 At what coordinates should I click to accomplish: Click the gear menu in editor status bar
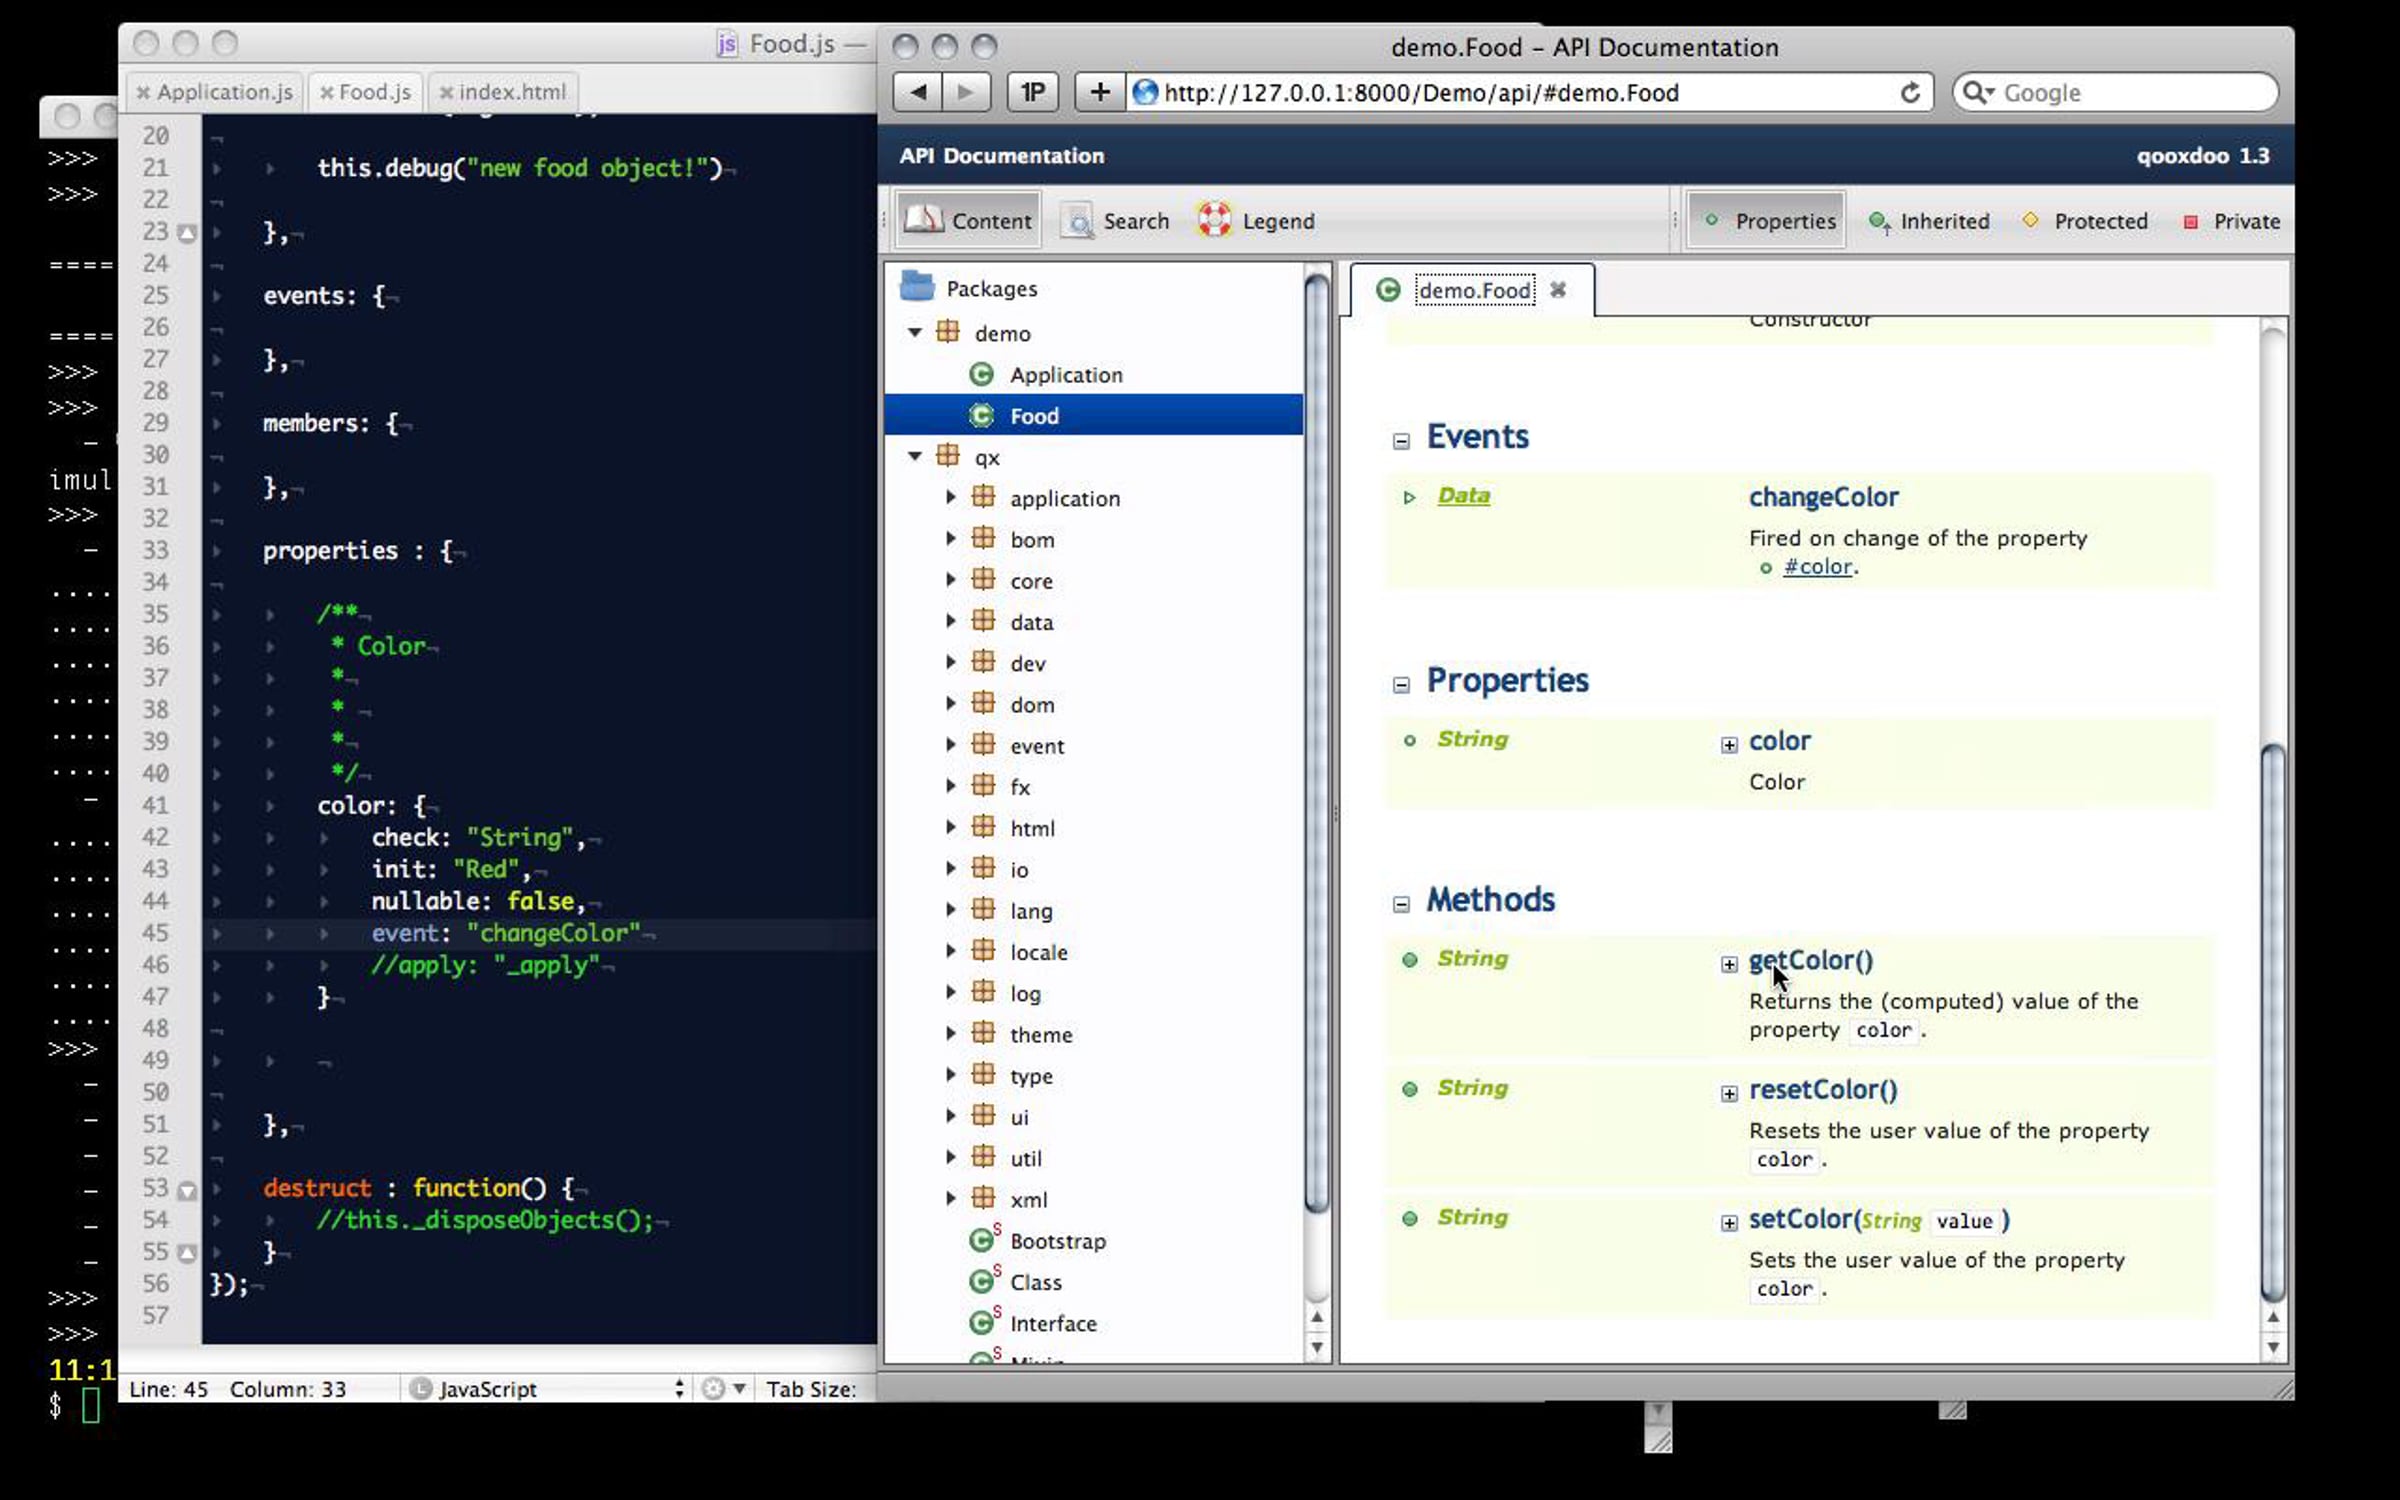point(722,1388)
